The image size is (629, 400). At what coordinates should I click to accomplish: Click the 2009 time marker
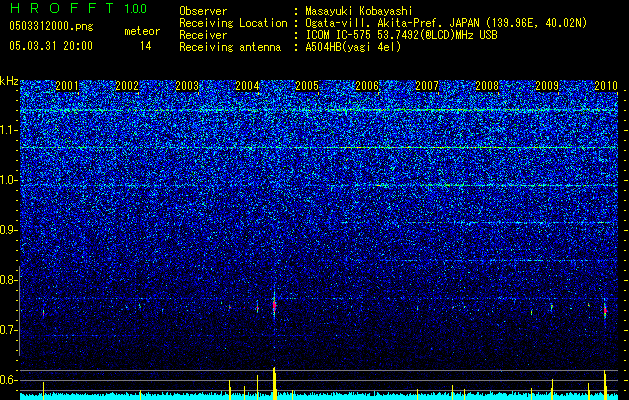(548, 85)
